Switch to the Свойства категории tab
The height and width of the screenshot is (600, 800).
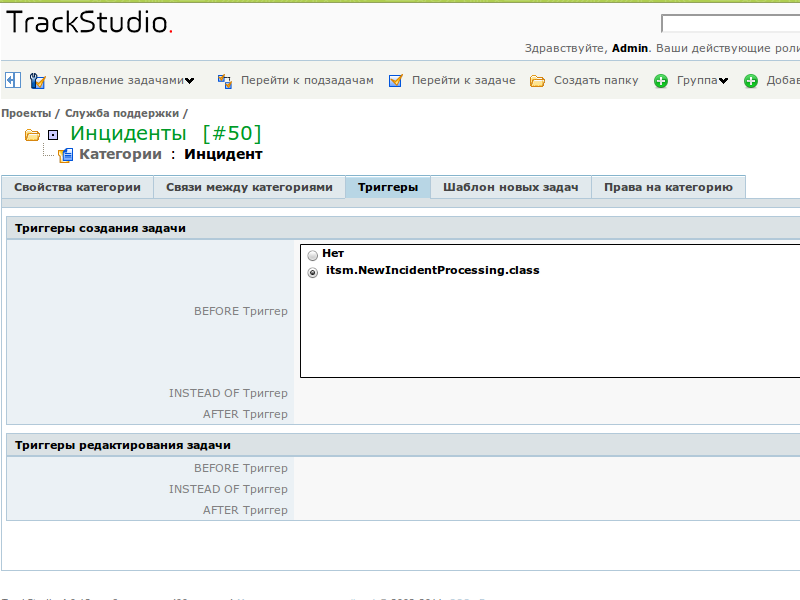[x=77, y=187]
